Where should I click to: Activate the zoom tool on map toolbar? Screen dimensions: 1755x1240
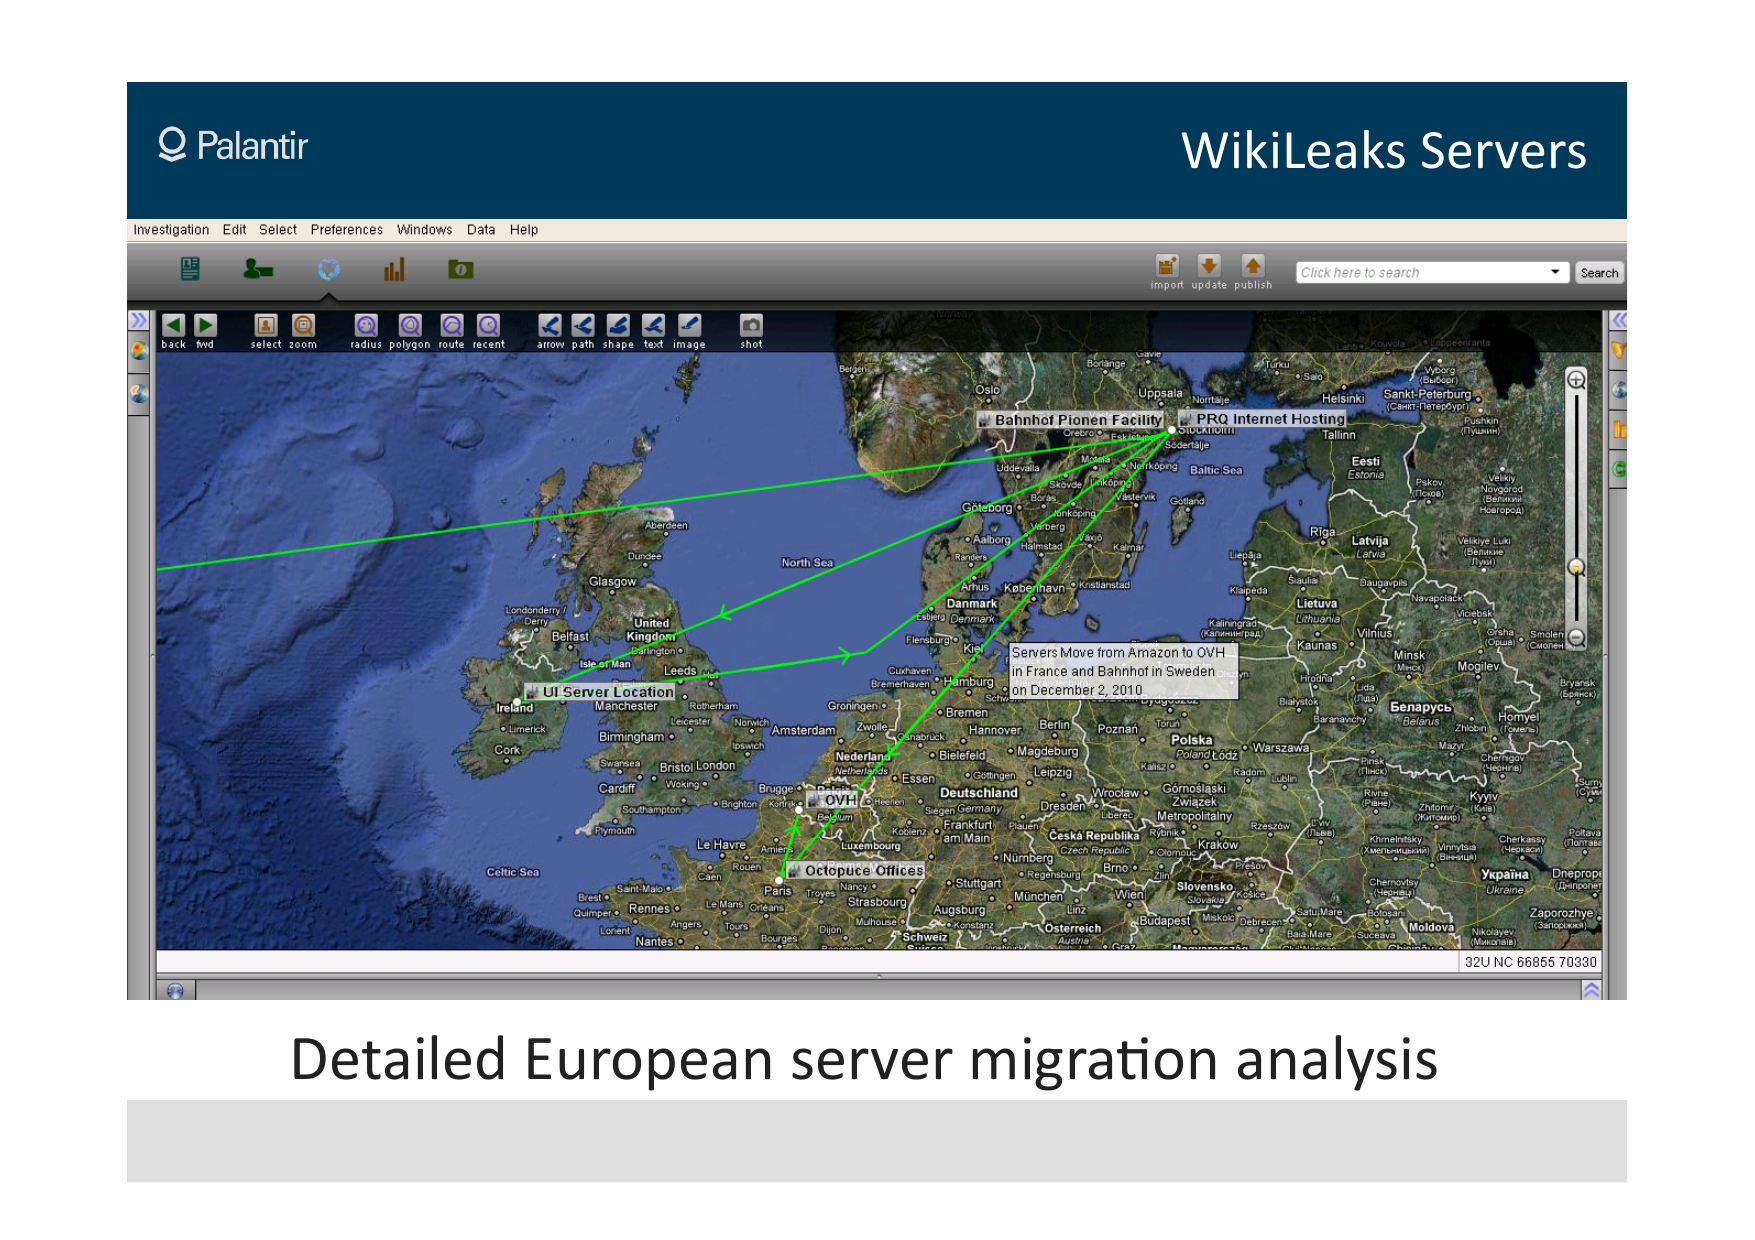point(303,326)
